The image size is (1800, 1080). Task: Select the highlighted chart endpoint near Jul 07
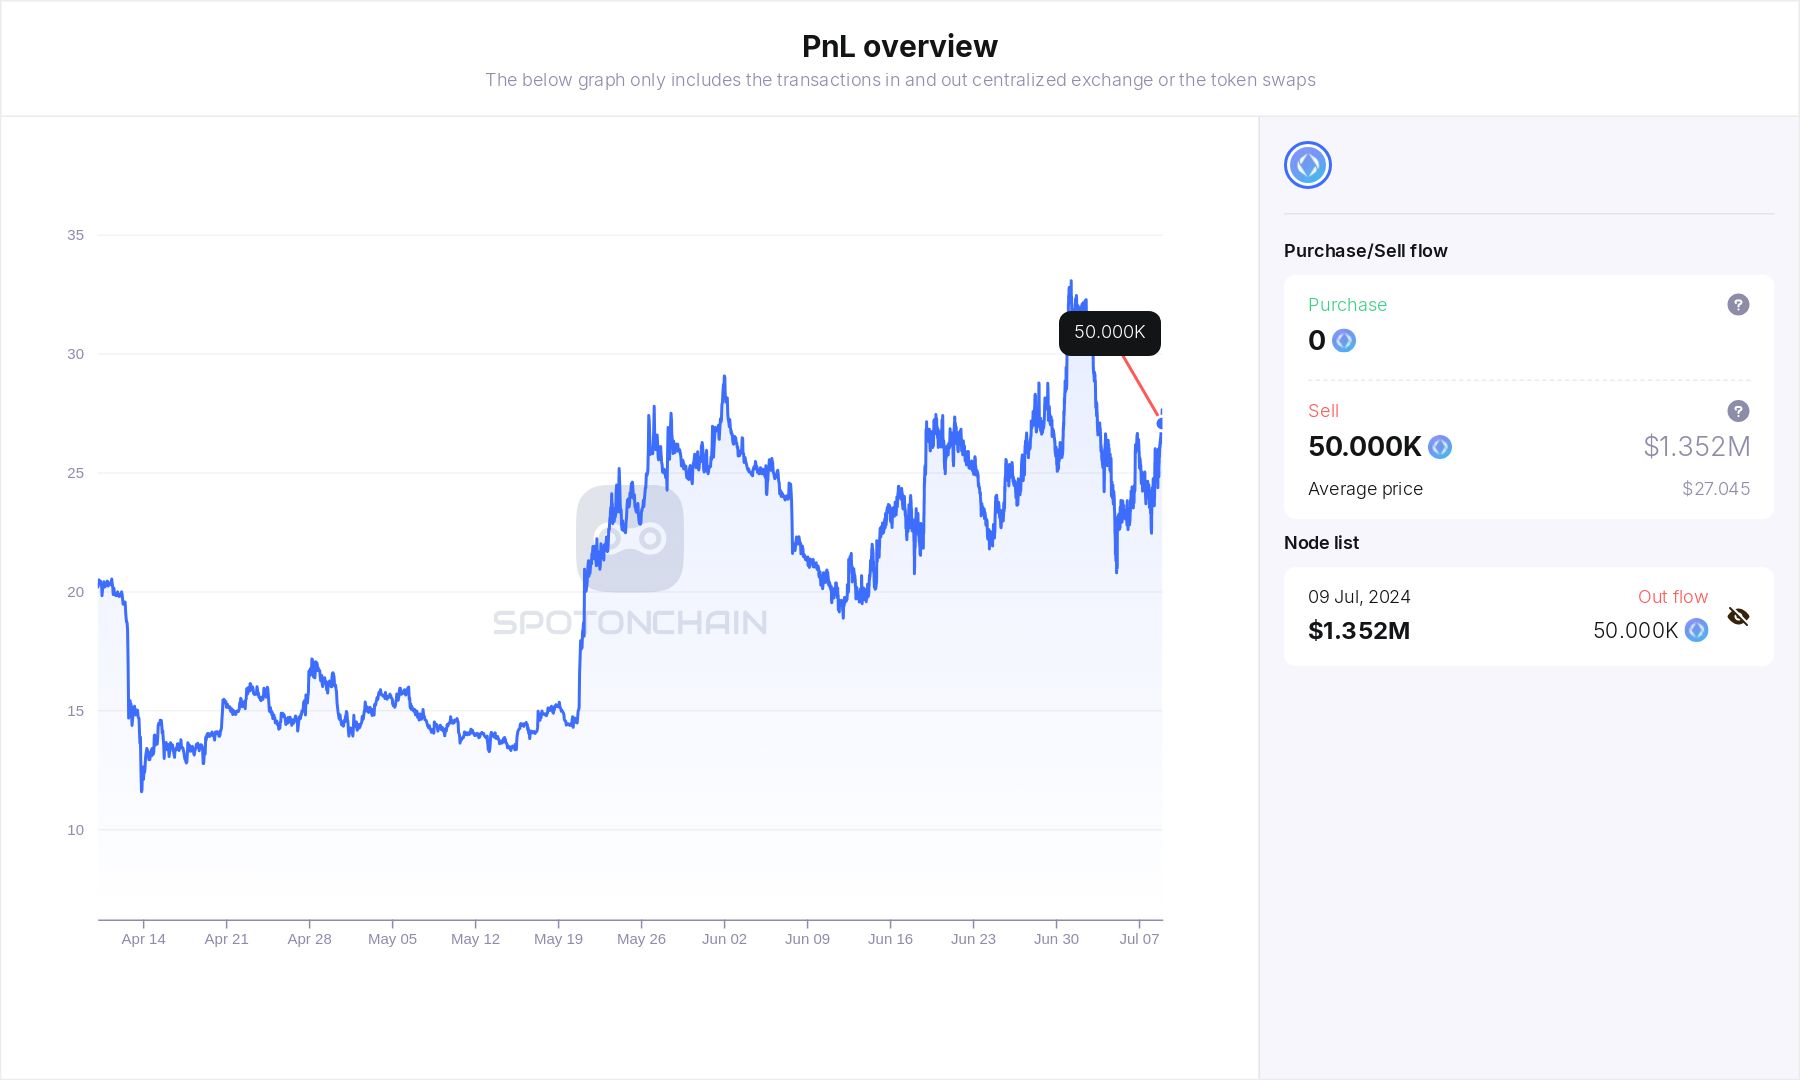click(x=1159, y=423)
